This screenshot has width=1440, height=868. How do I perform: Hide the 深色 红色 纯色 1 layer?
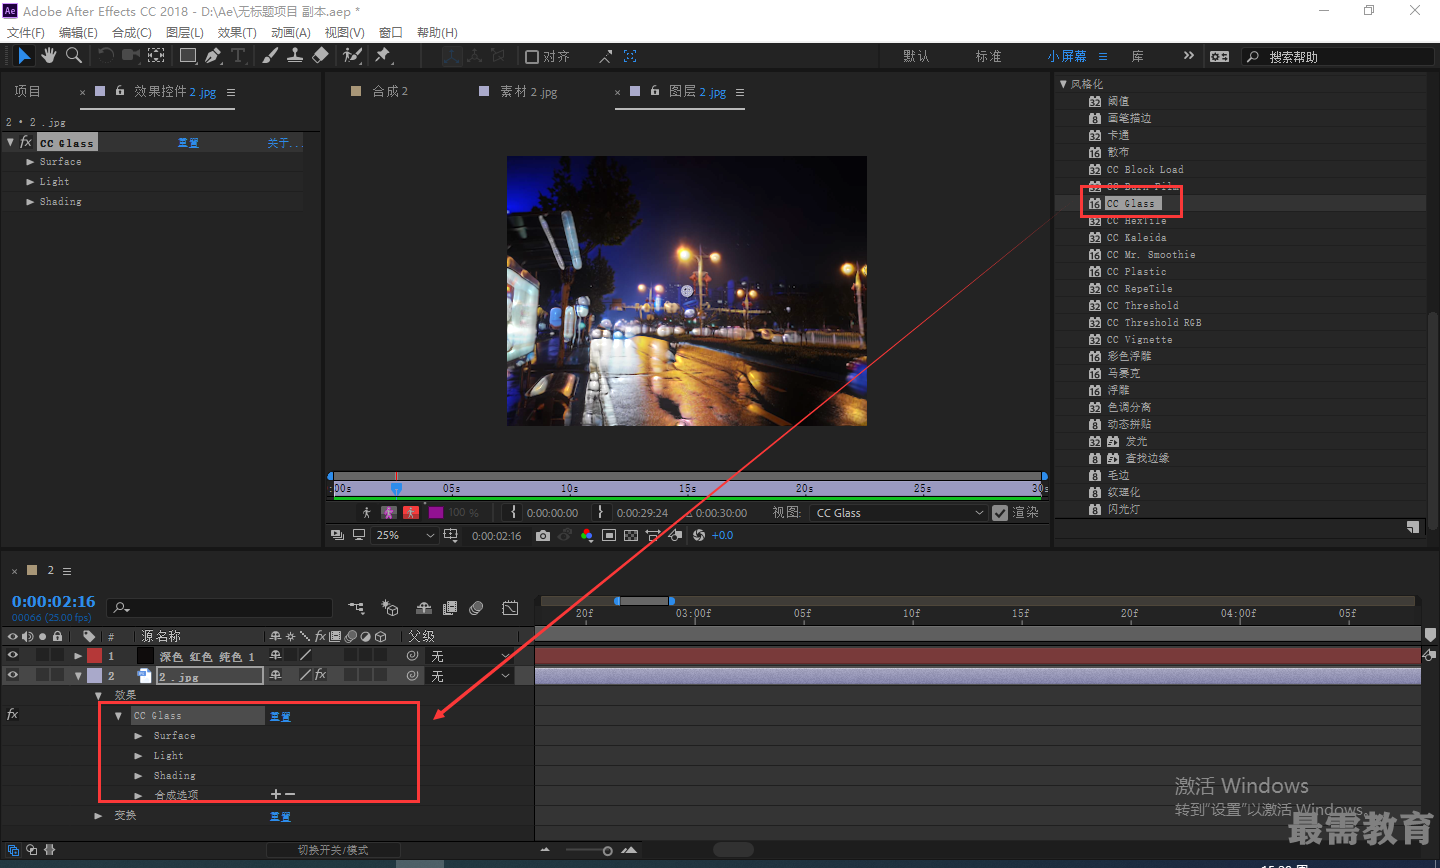coord(13,656)
